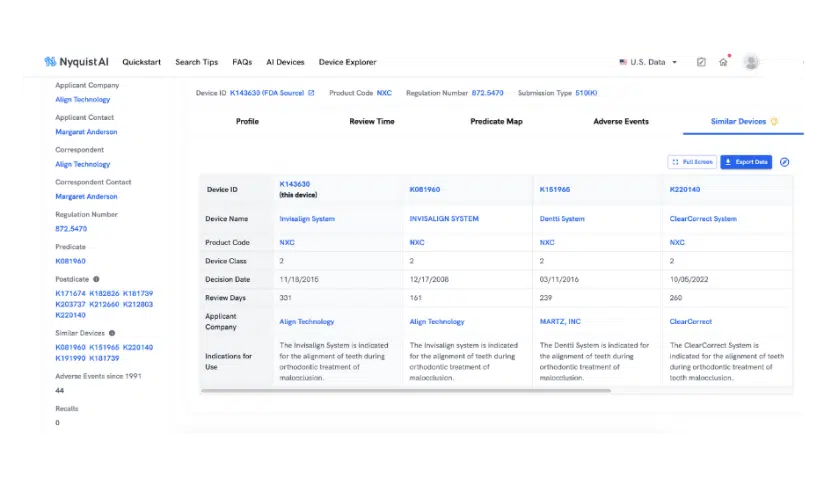Show info tooltip icon next to Postdicate
This screenshot has width=827, height=483.
click(x=96, y=279)
